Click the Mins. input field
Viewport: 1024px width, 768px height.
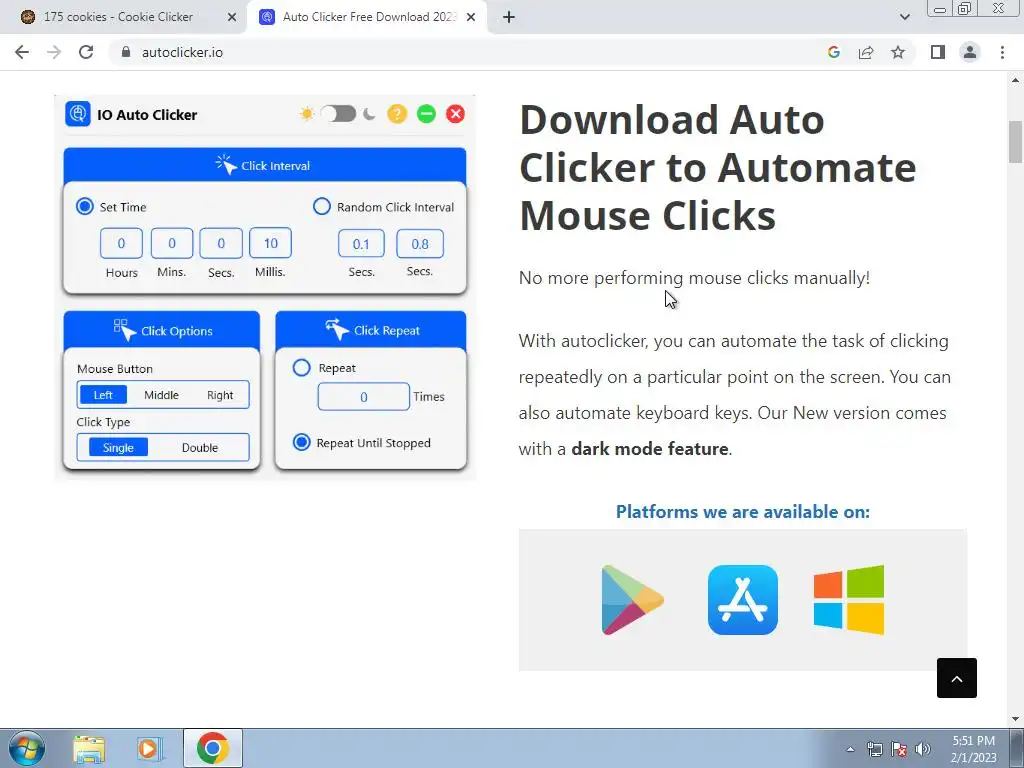(x=172, y=244)
